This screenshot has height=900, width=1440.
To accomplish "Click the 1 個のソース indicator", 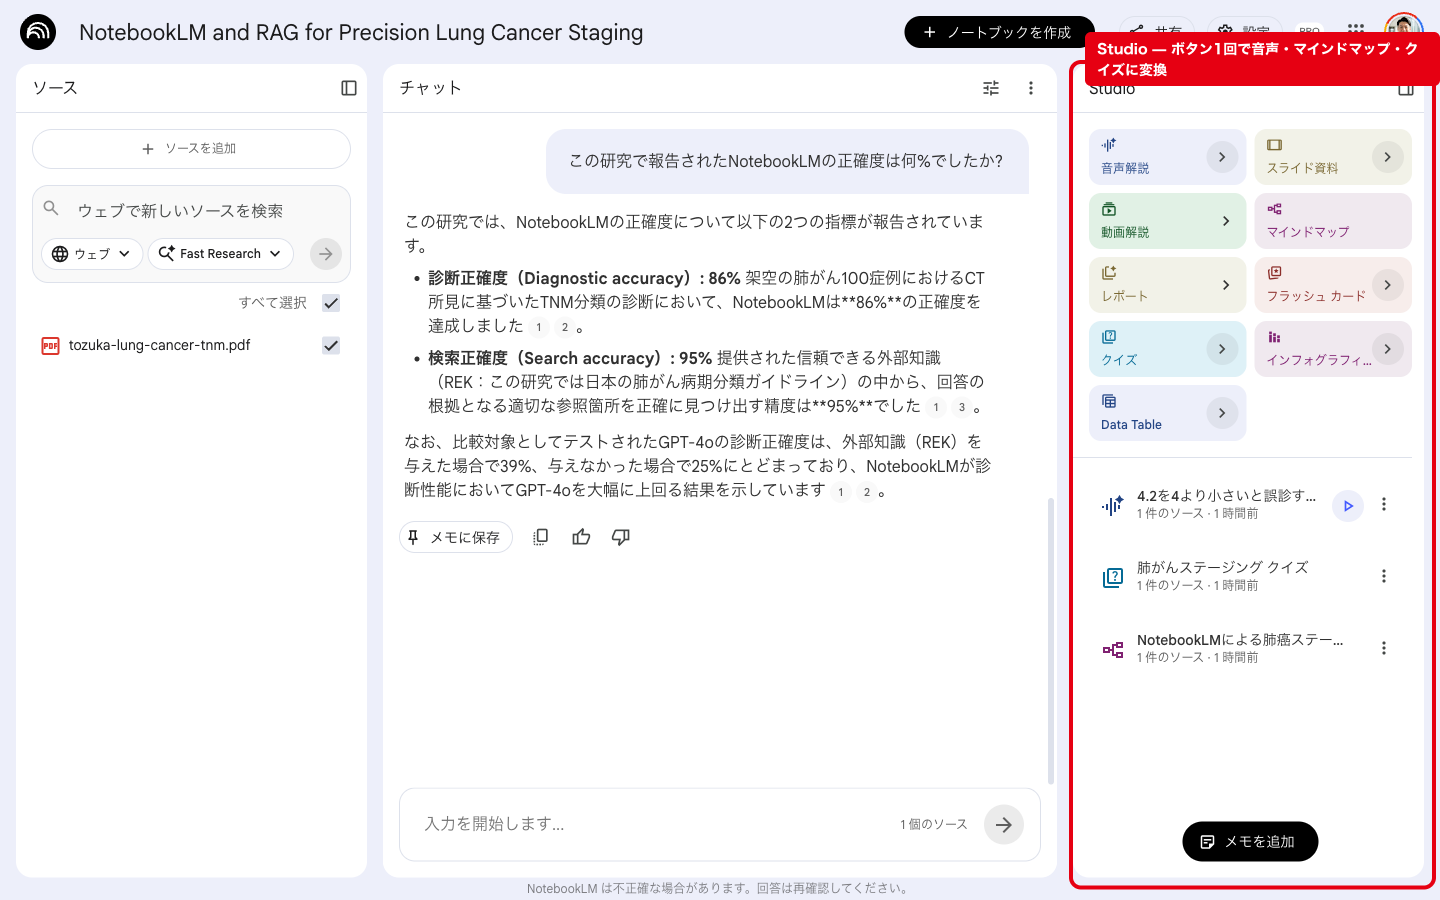I will (933, 825).
